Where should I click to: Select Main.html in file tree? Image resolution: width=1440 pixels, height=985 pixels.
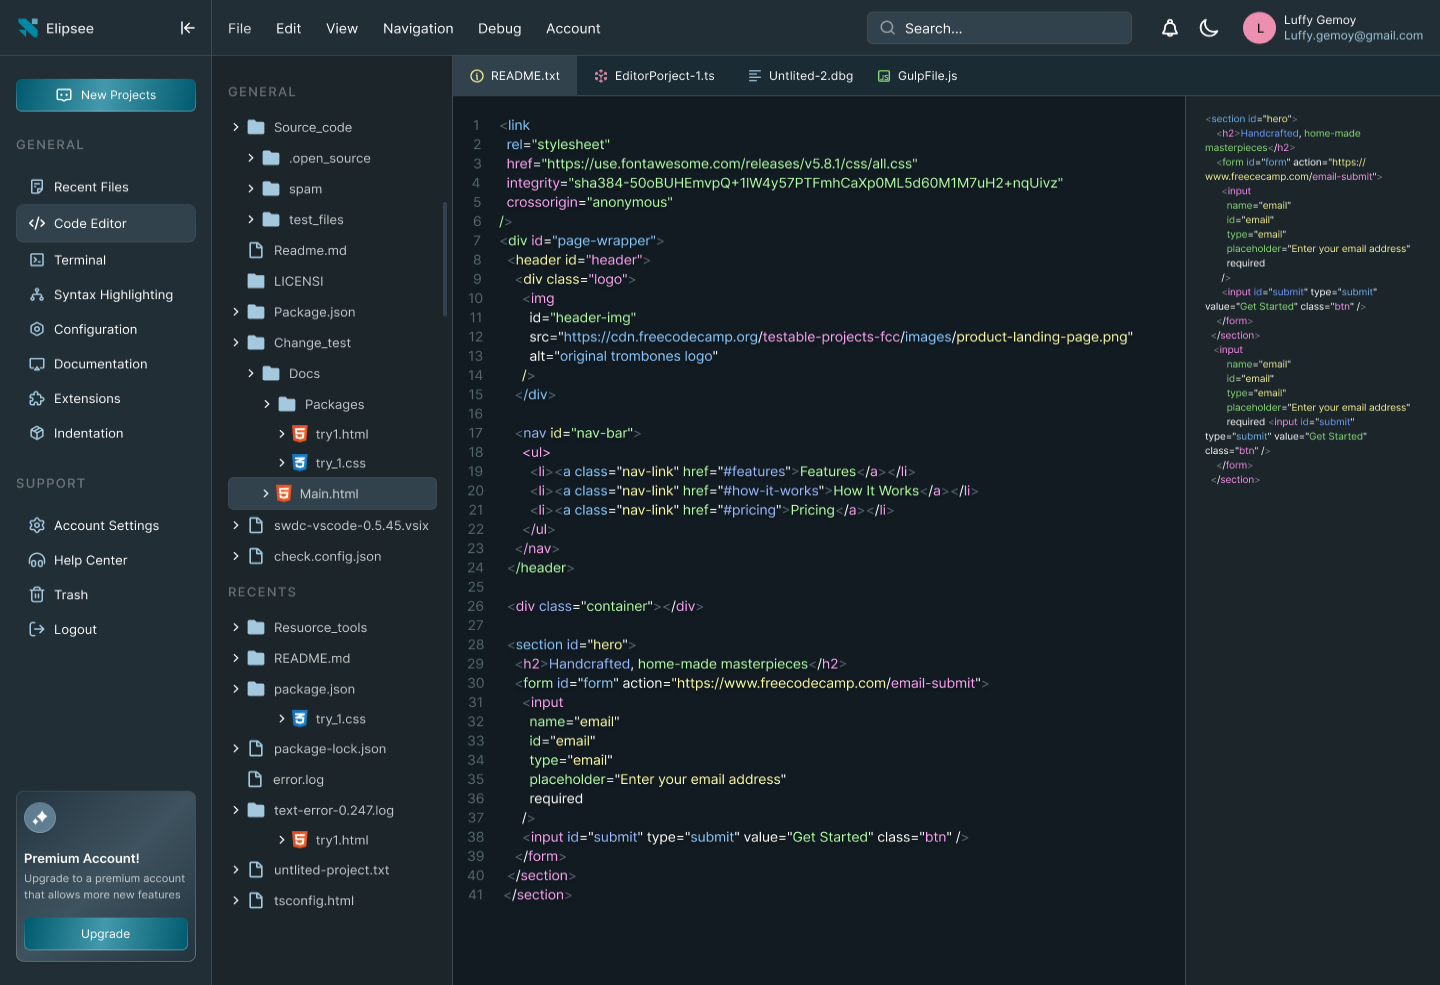tap(329, 494)
